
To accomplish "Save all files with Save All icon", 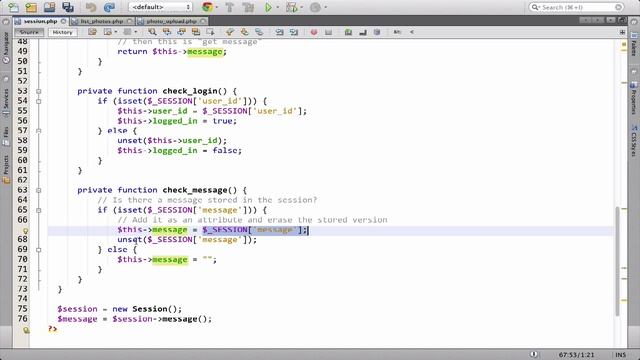I will tap(68, 7).
